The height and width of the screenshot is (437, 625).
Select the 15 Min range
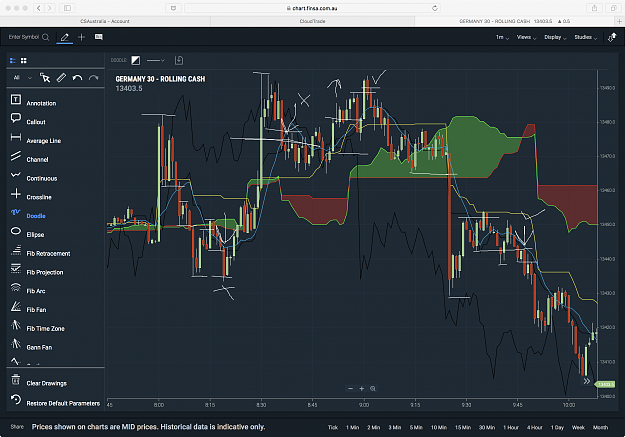463,427
